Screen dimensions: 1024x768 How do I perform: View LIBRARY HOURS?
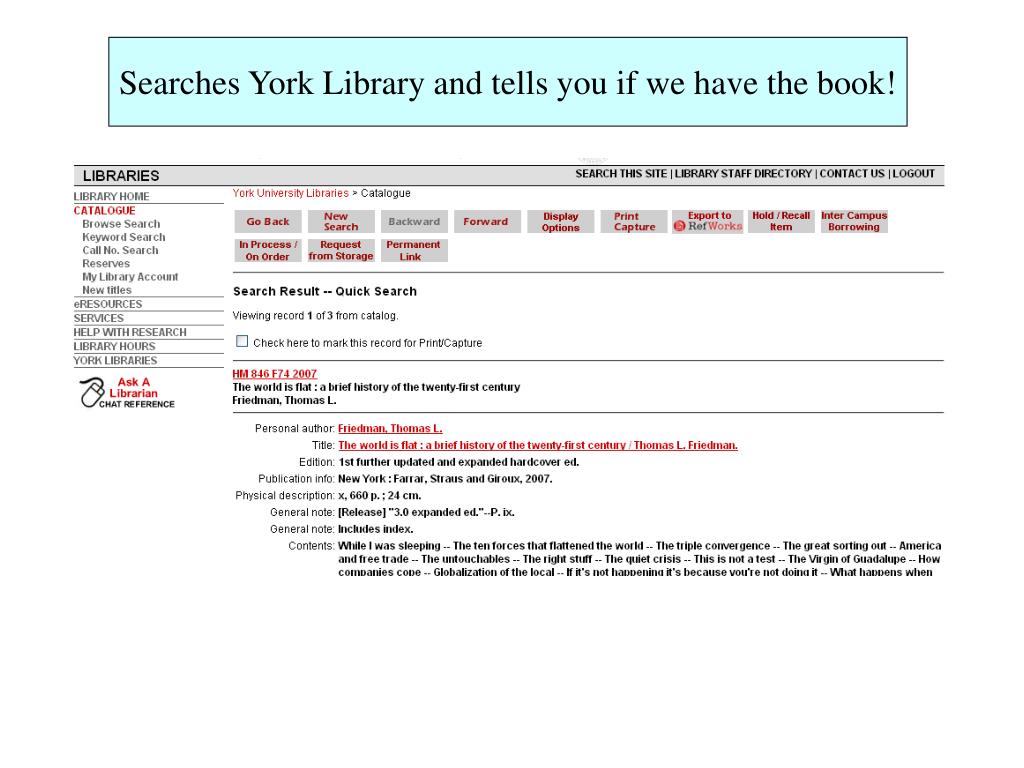tap(114, 347)
